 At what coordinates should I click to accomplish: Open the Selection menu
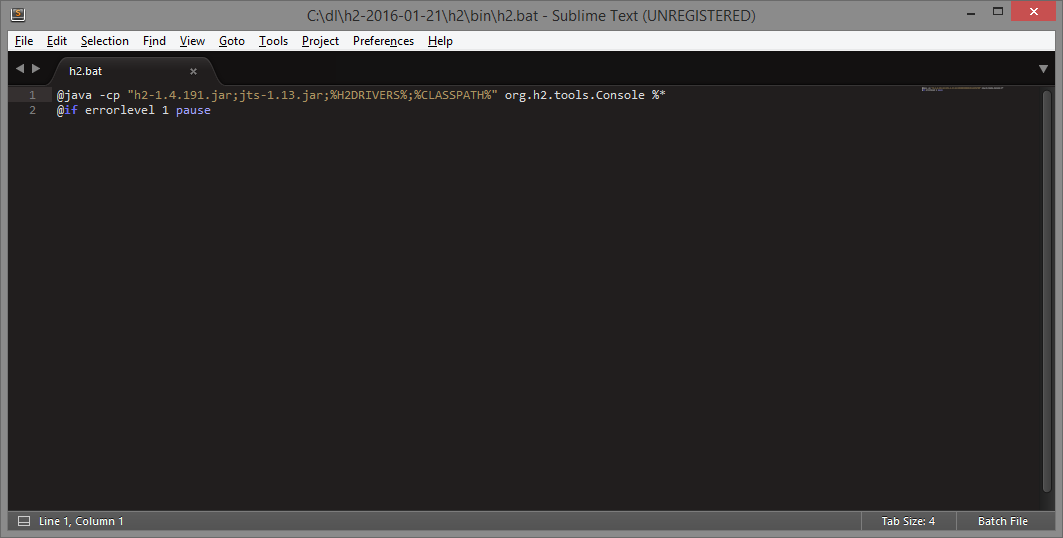point(104,41)
